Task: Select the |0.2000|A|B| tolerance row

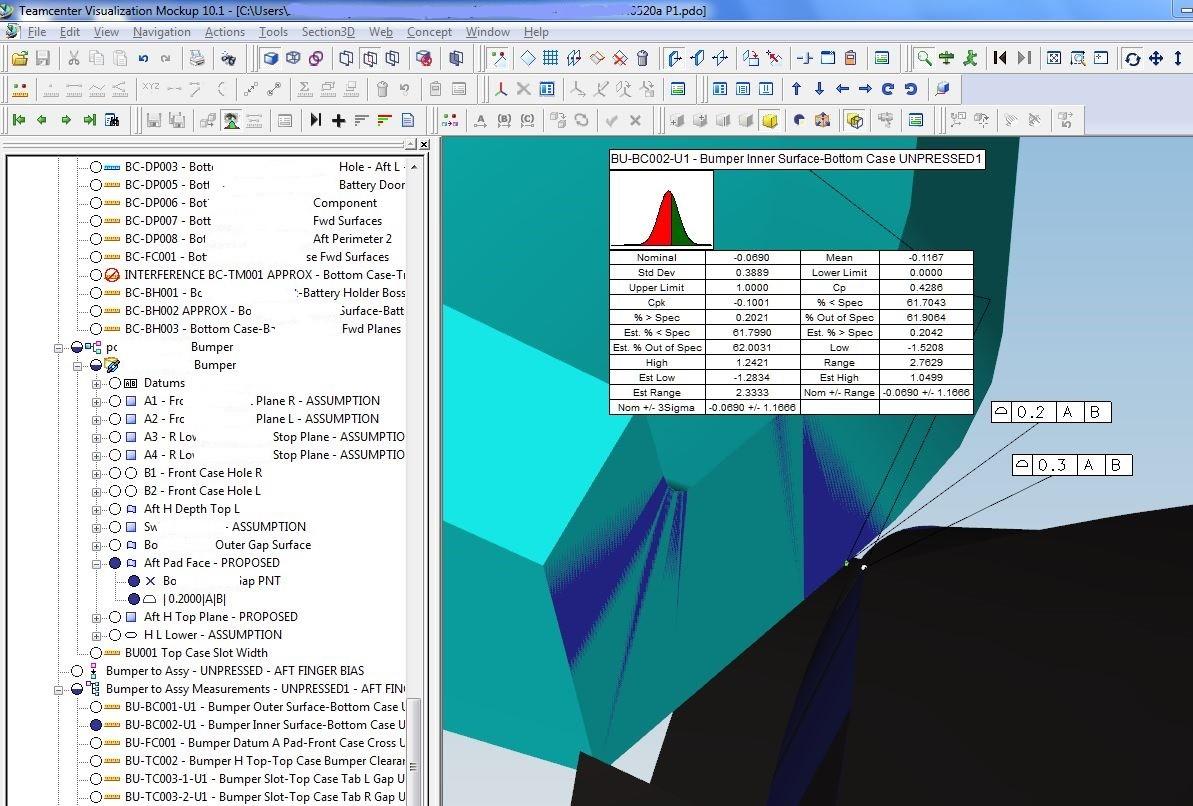Action: point(194,599)
